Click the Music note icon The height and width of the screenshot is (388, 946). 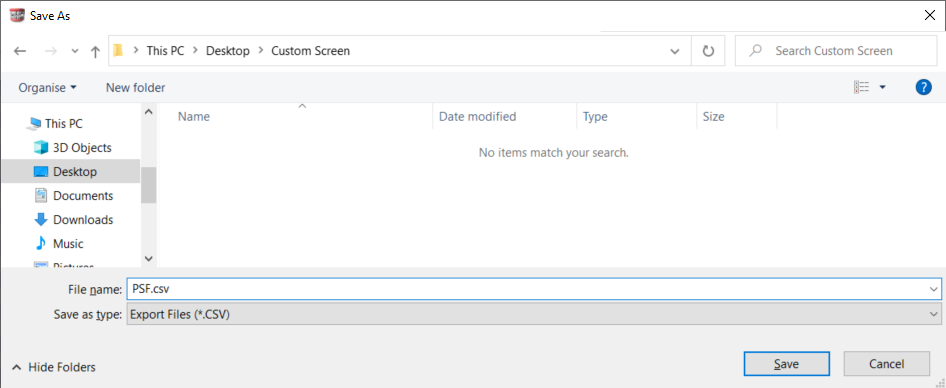point(40,244)
